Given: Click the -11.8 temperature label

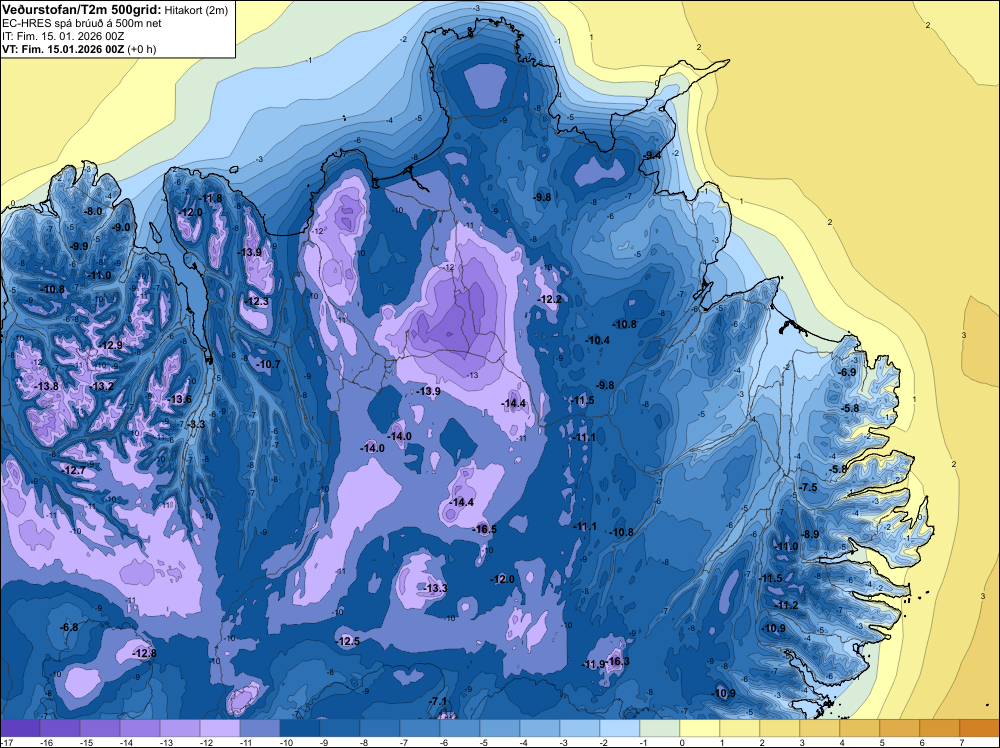Looking at the screenshot, I should (x=210, y=198).
